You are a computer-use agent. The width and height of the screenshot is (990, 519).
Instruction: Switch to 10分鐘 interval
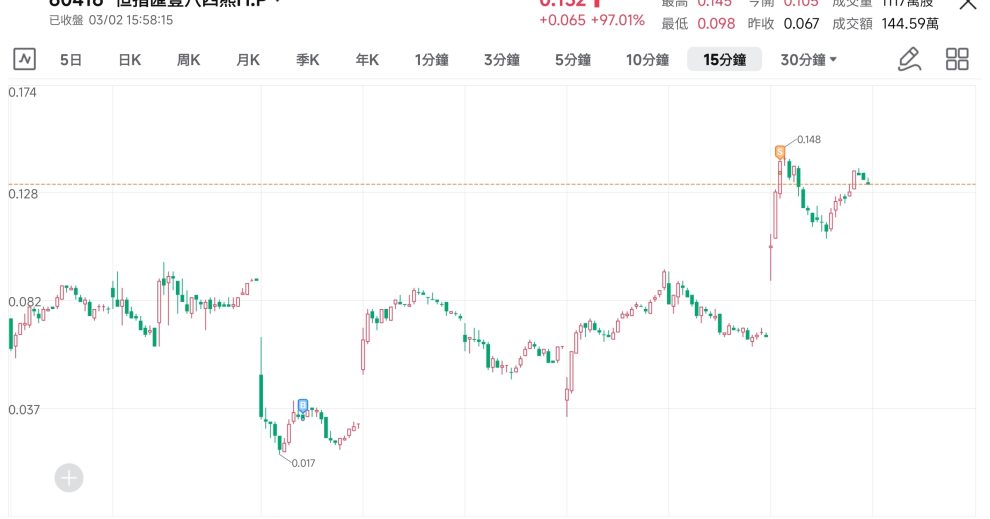click(647, 60)
